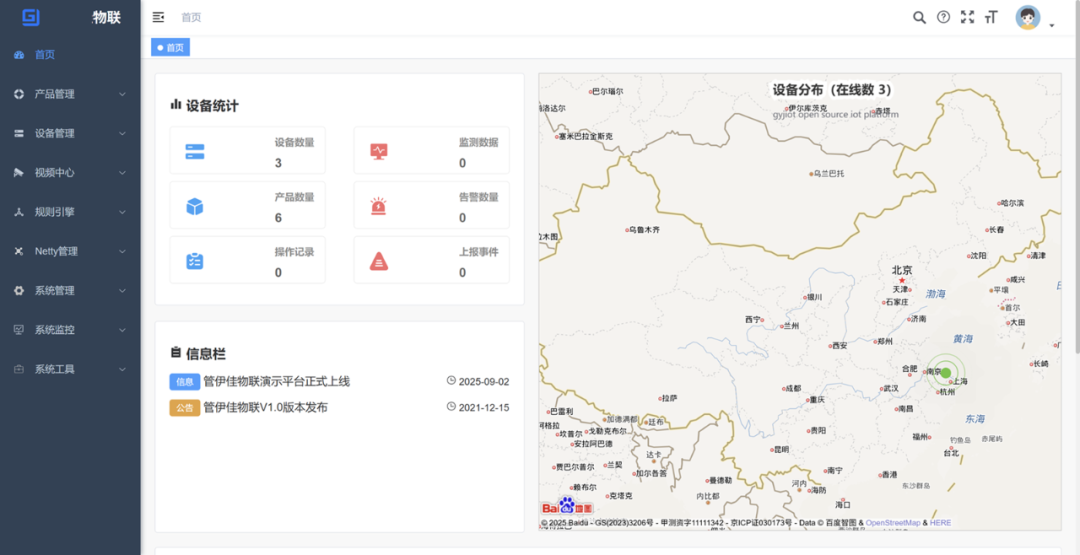Click the 乌鲁木齐 city label on map

click(x=645, y=229)
